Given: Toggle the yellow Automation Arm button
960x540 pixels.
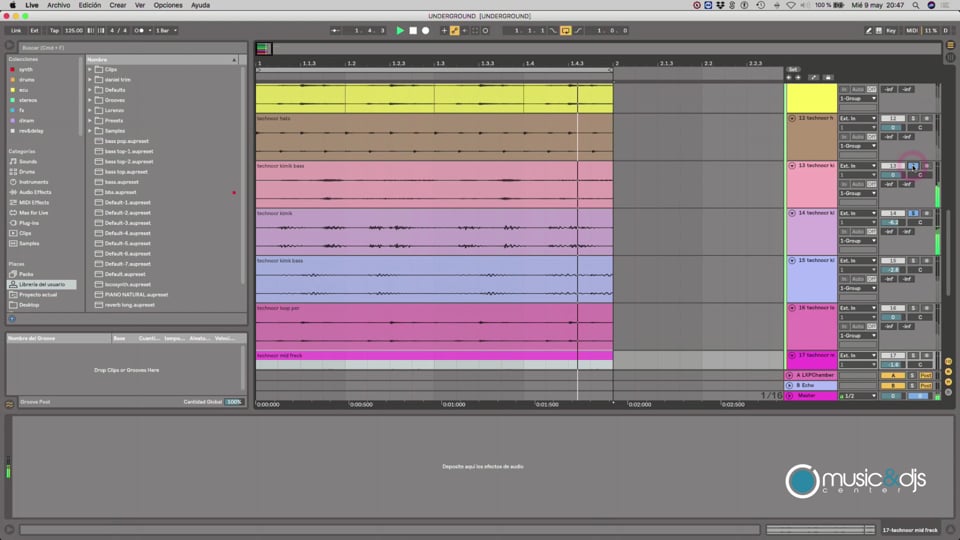Looking at the screenshot, I should [x=454, y=30].
